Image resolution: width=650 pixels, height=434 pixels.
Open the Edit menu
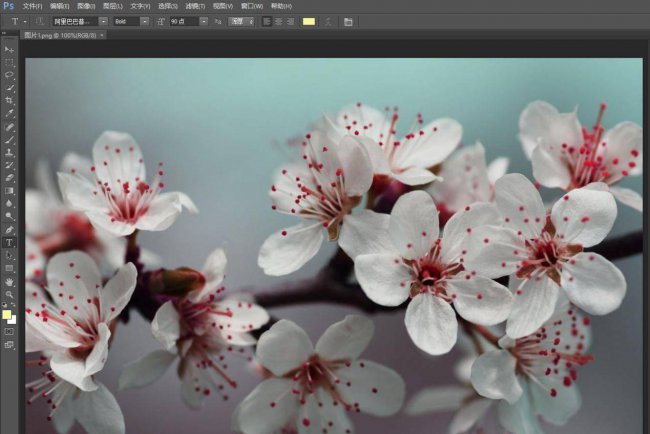60,6
